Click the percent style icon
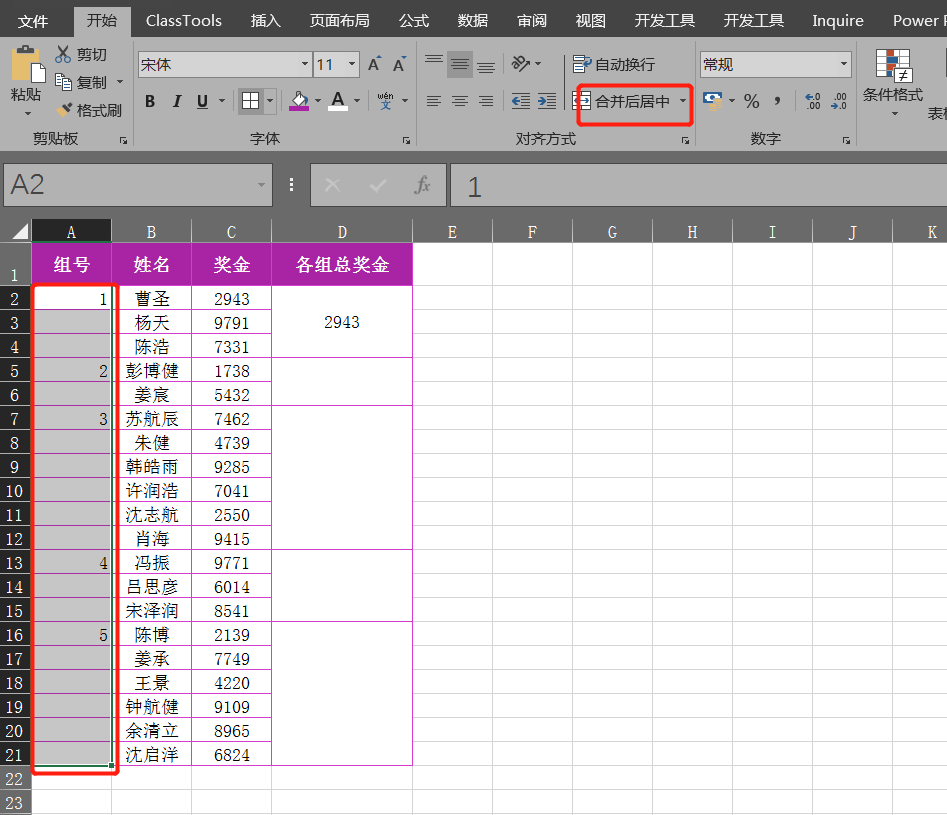Screen dimensions: 947x815 [x=751, y=101]
